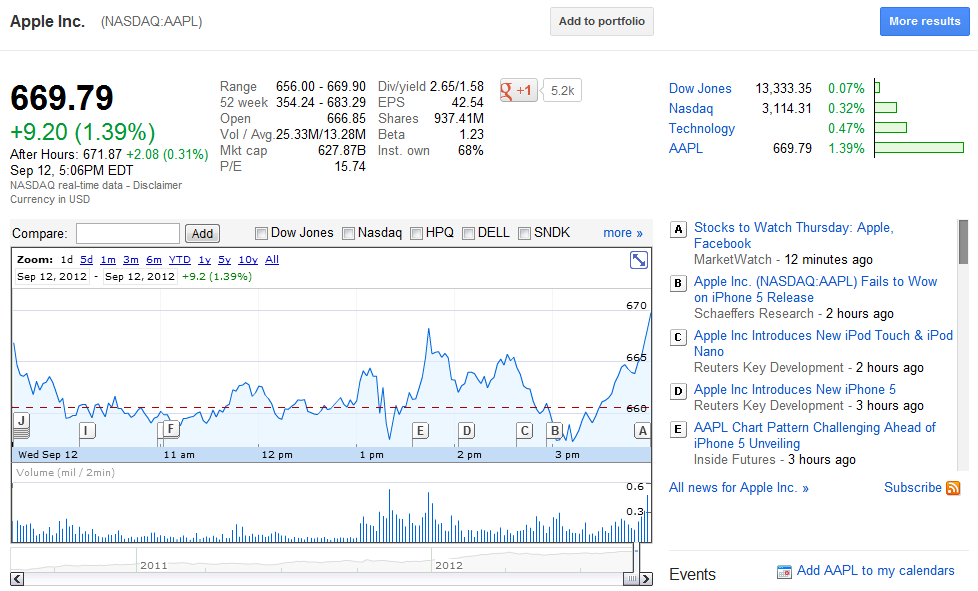
Task: Click the Add compare button
Action: tap(202, 234)
